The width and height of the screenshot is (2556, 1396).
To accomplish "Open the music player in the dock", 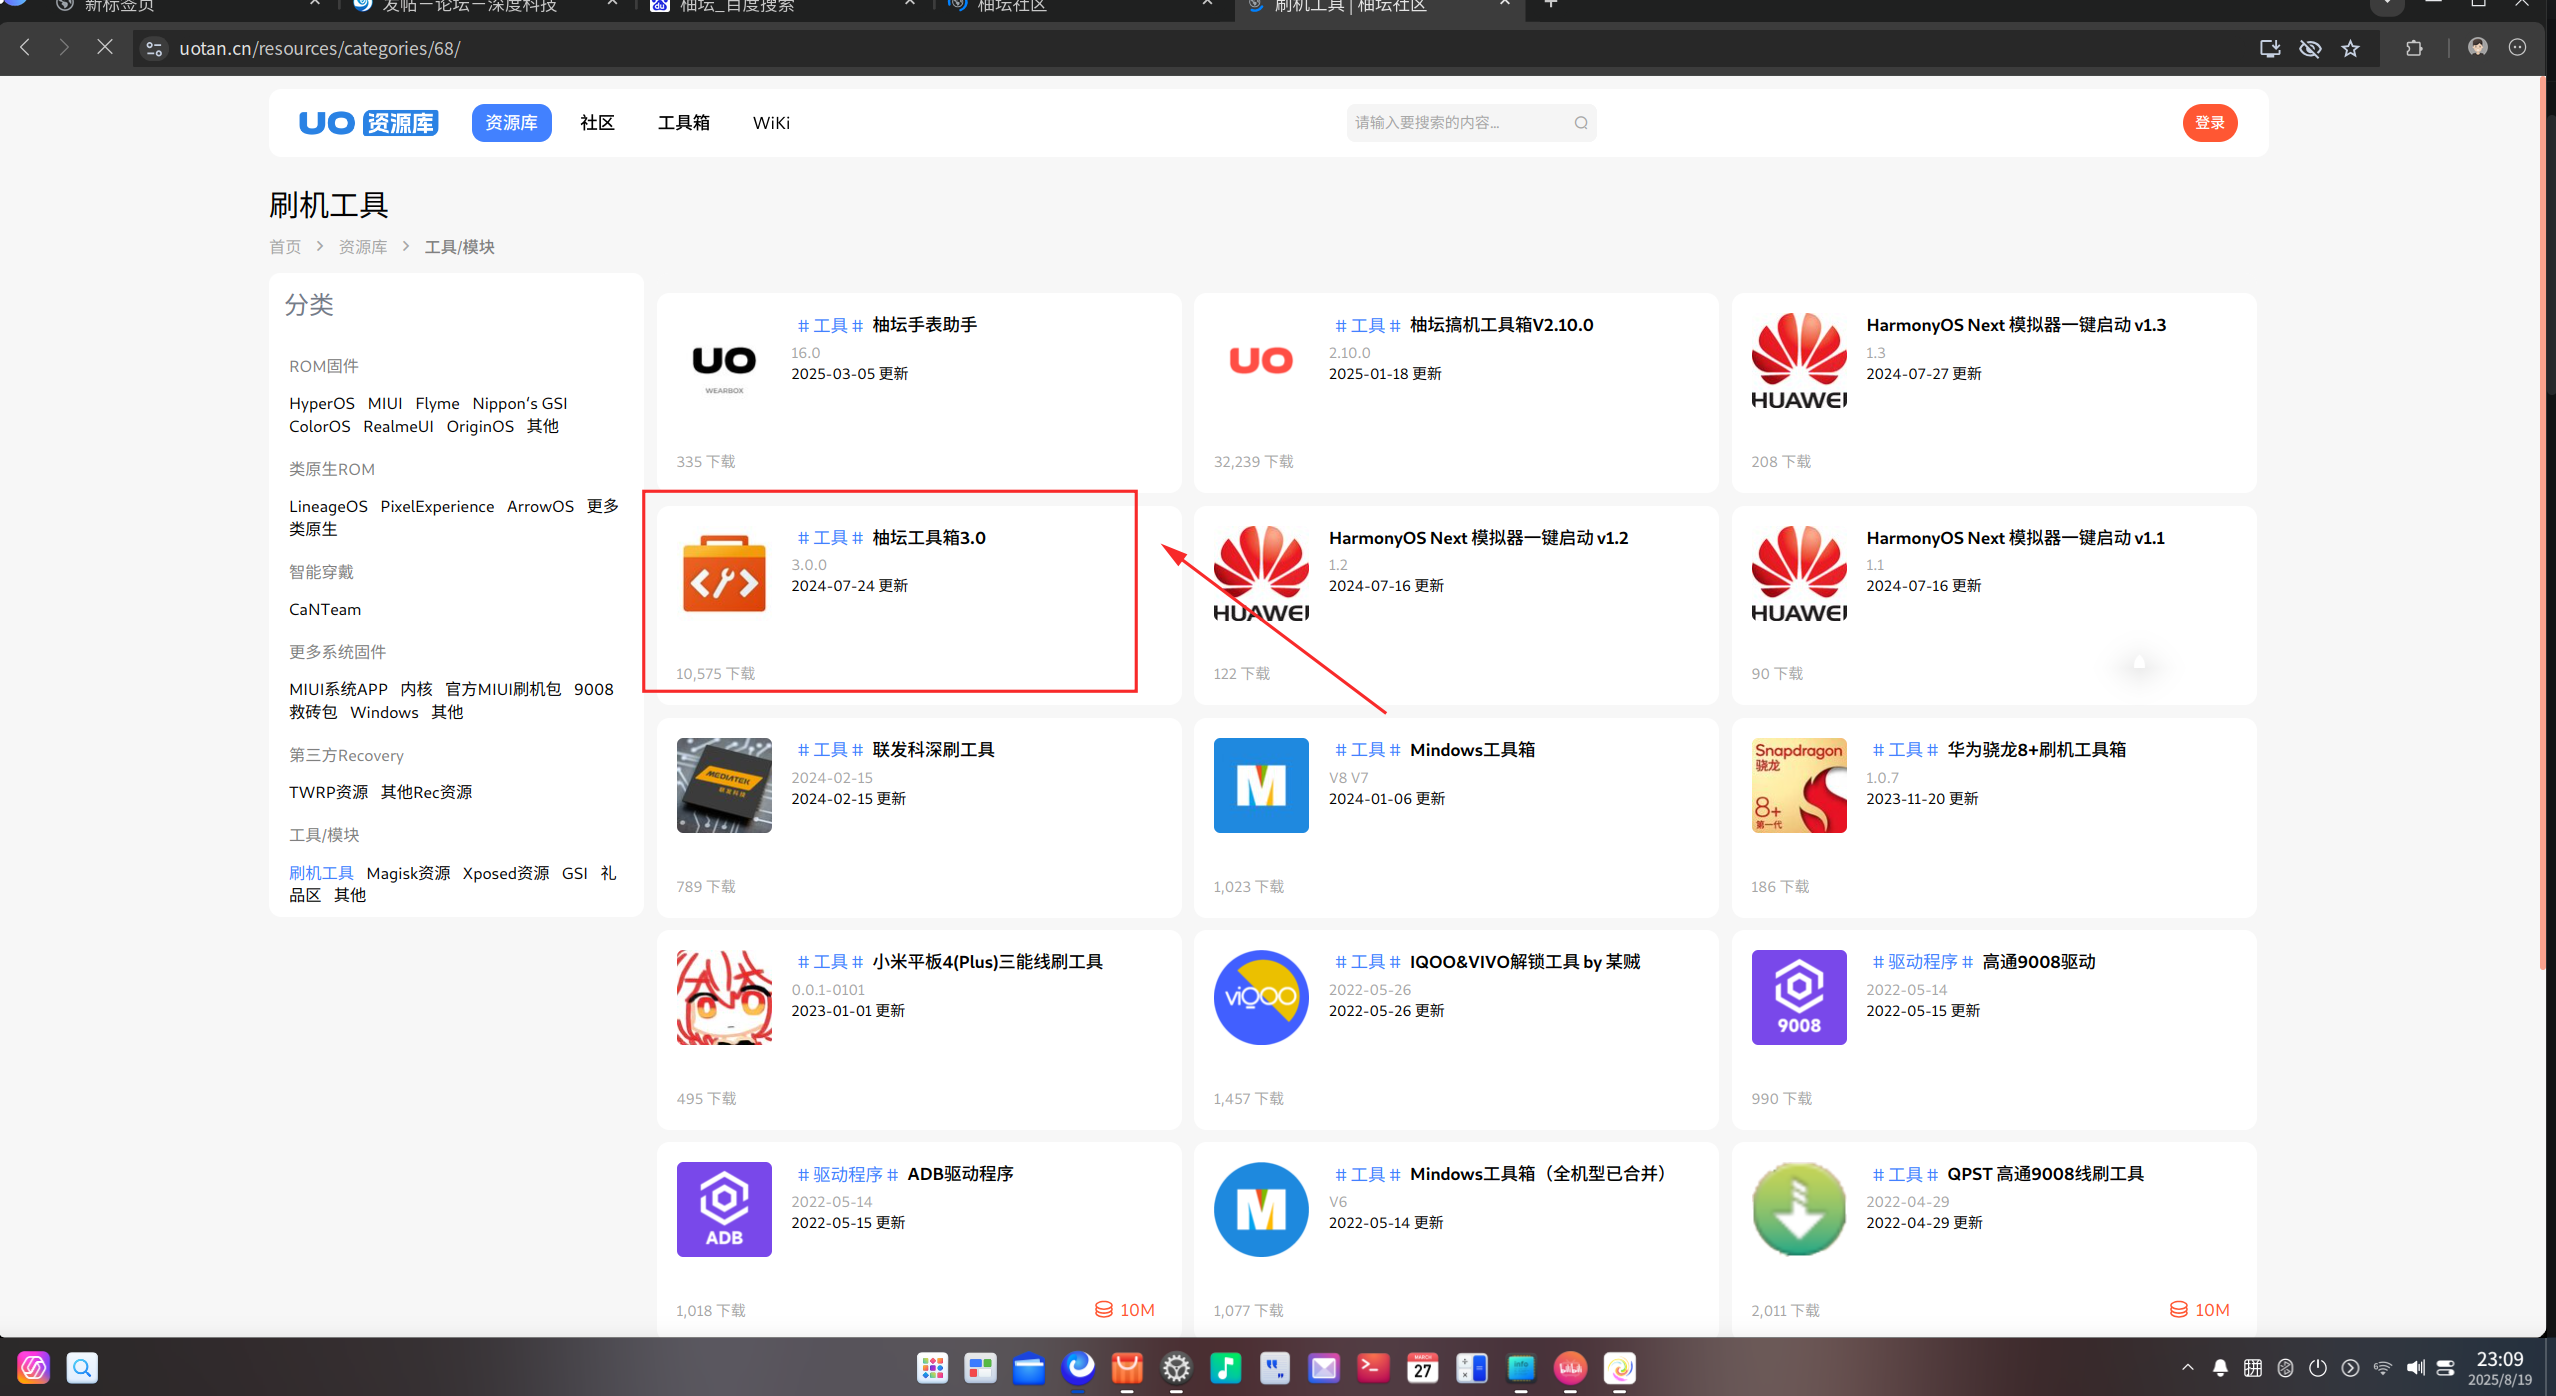I will 1226,1367.
